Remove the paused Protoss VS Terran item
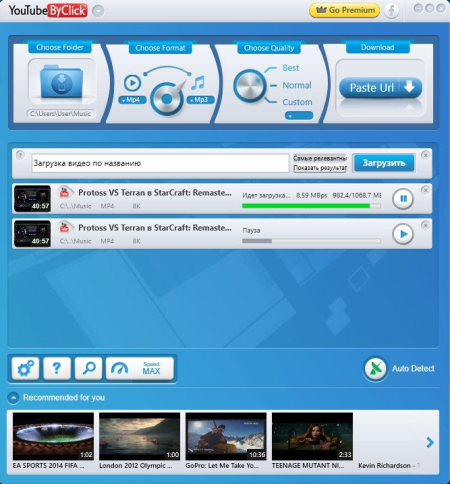 click(425, 225)
